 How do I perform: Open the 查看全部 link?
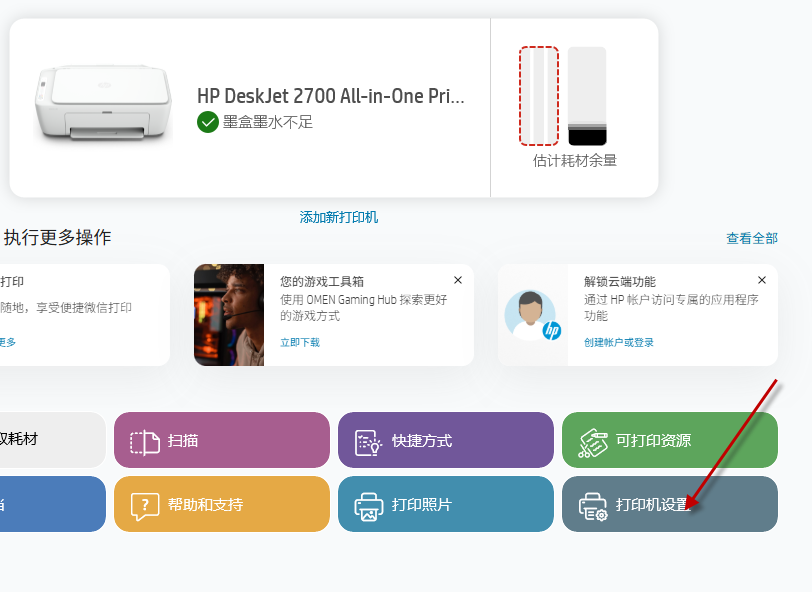[x=752, y=238]
